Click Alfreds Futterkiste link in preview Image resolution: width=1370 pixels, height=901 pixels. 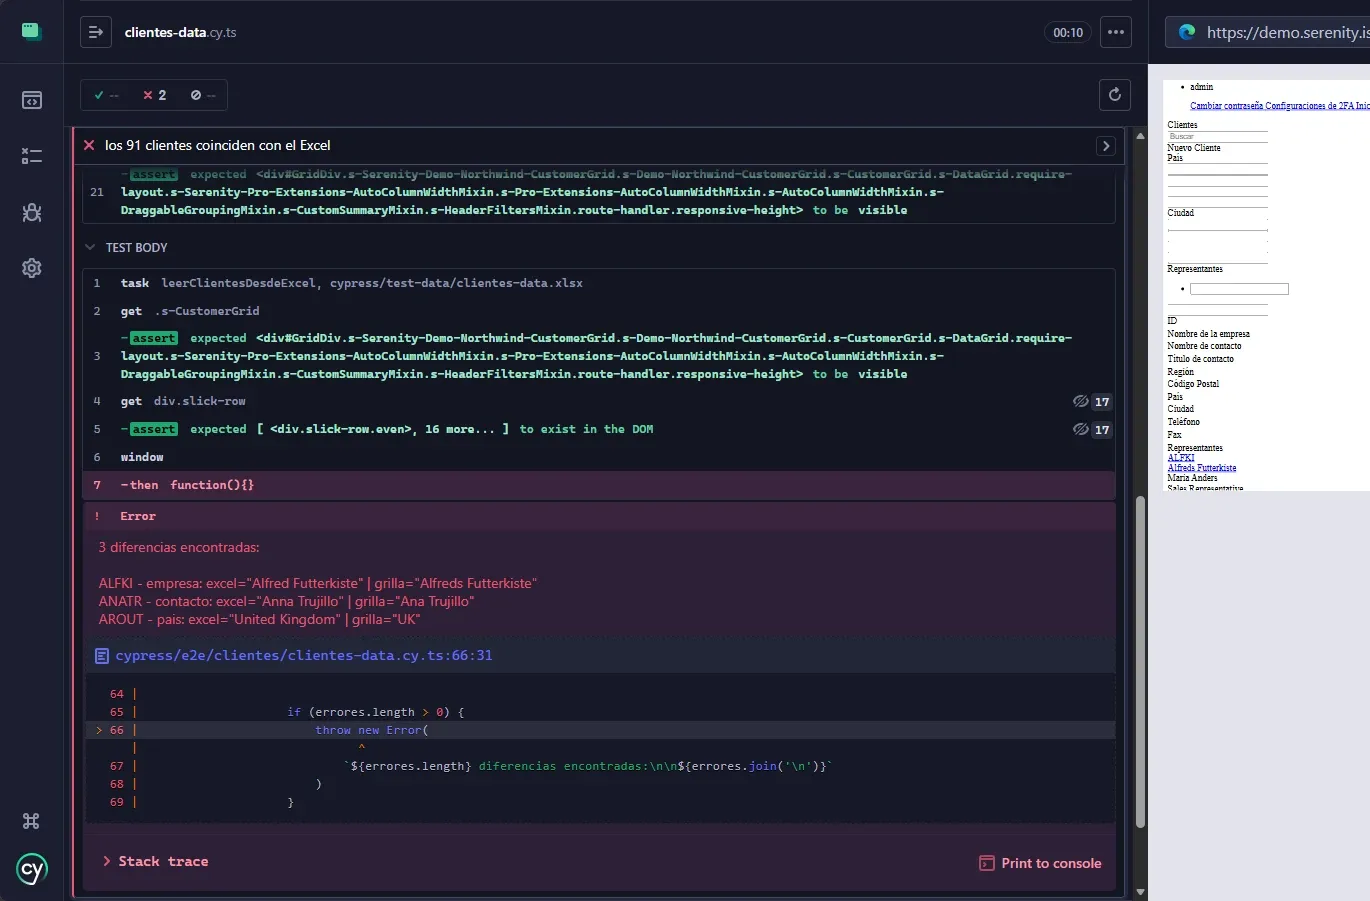[x=1202, y=468]
